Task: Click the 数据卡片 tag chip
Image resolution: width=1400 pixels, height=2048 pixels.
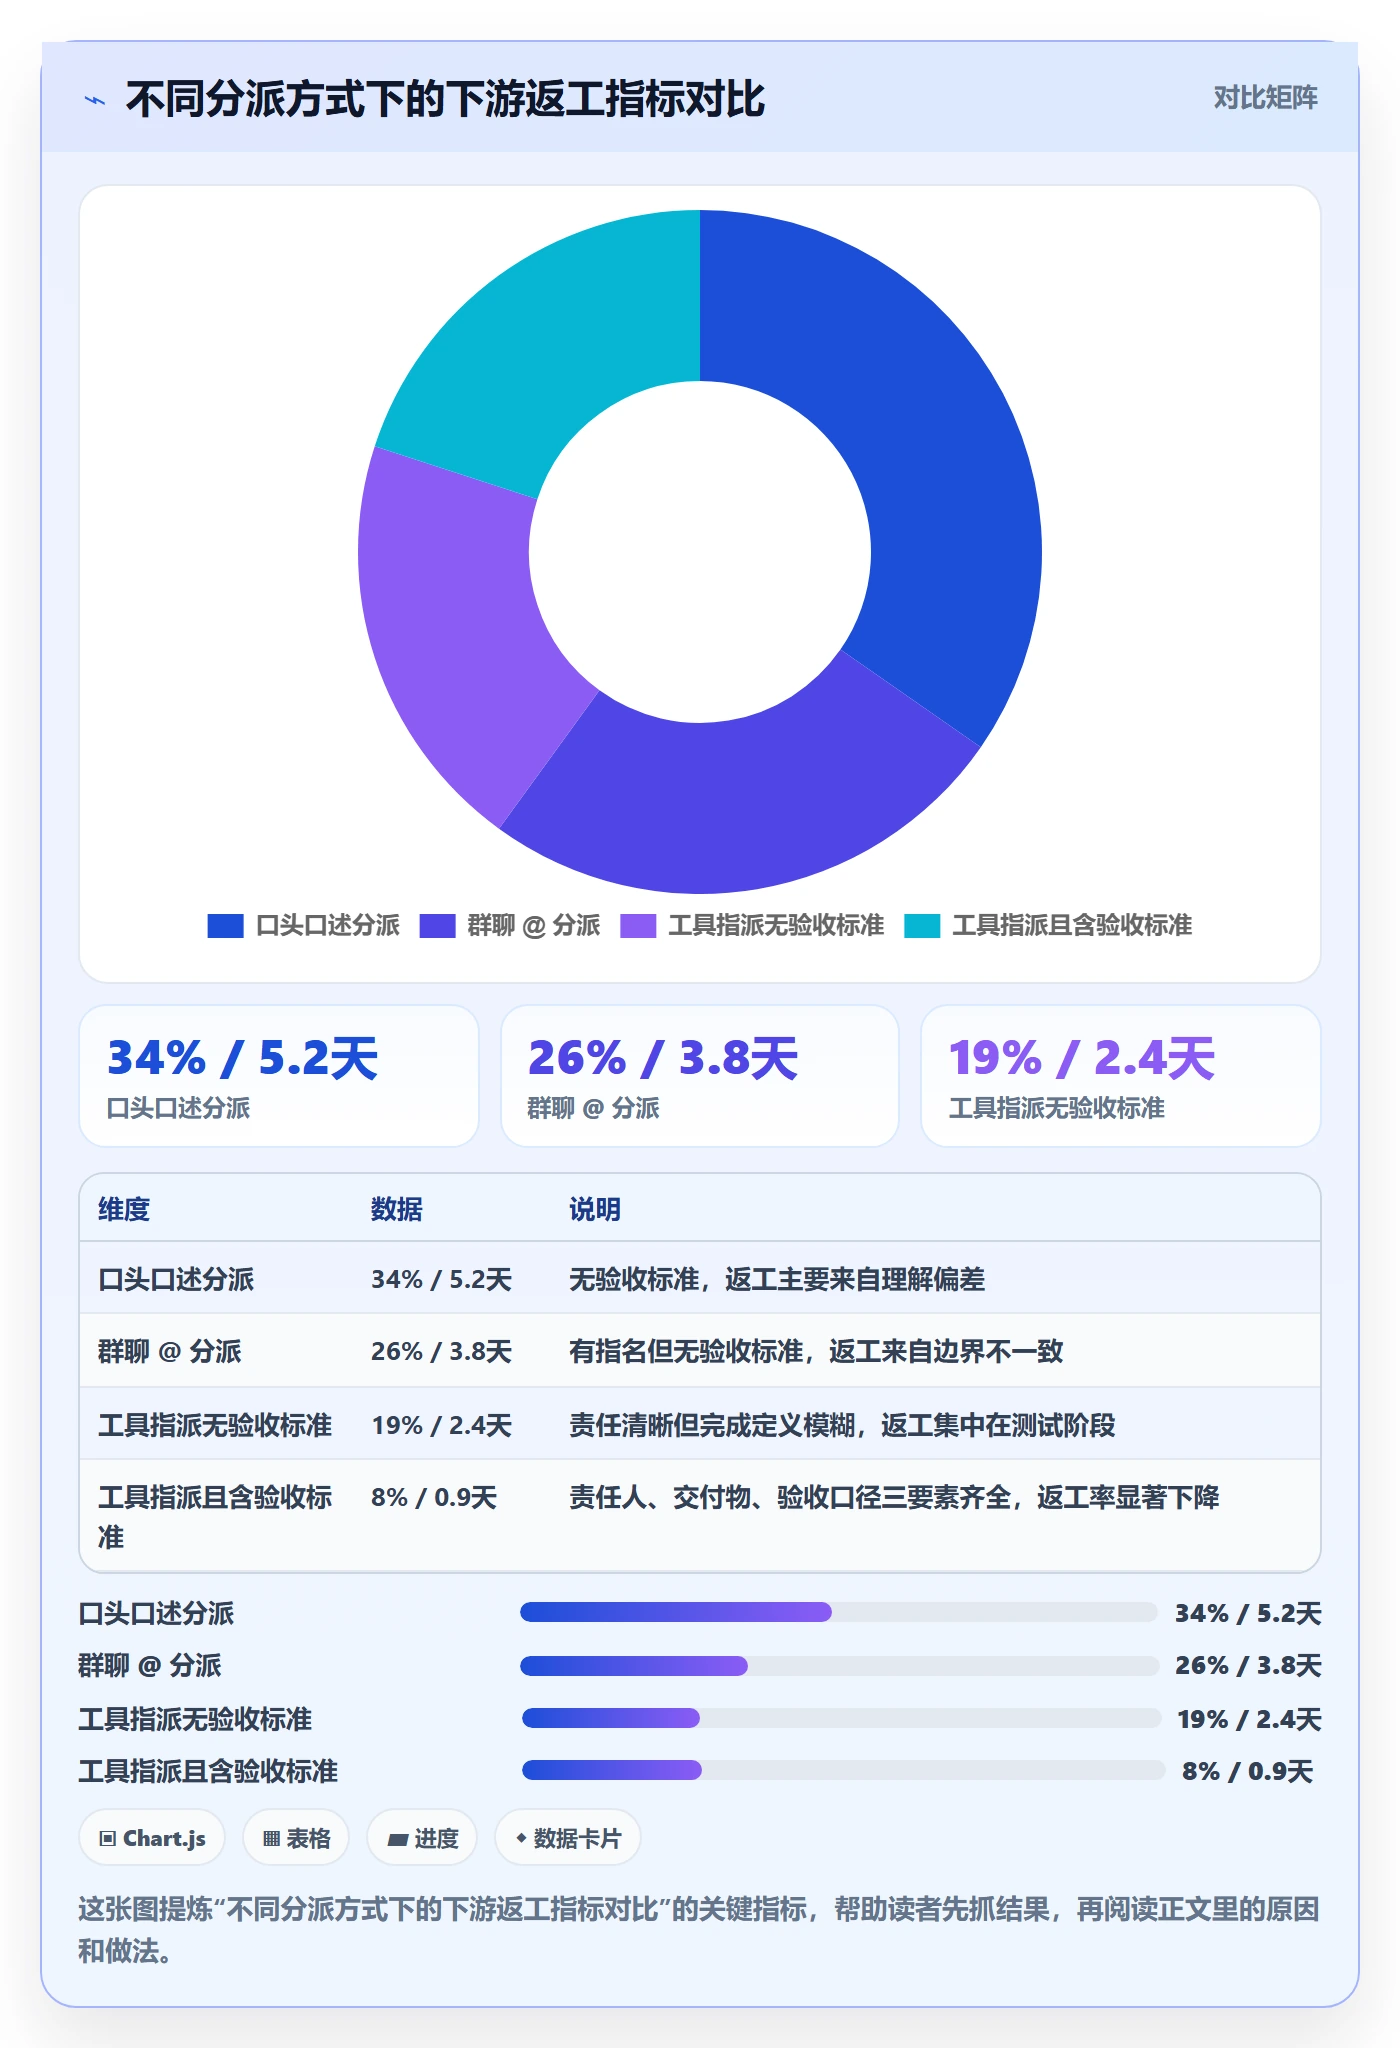Action: 568,1838
